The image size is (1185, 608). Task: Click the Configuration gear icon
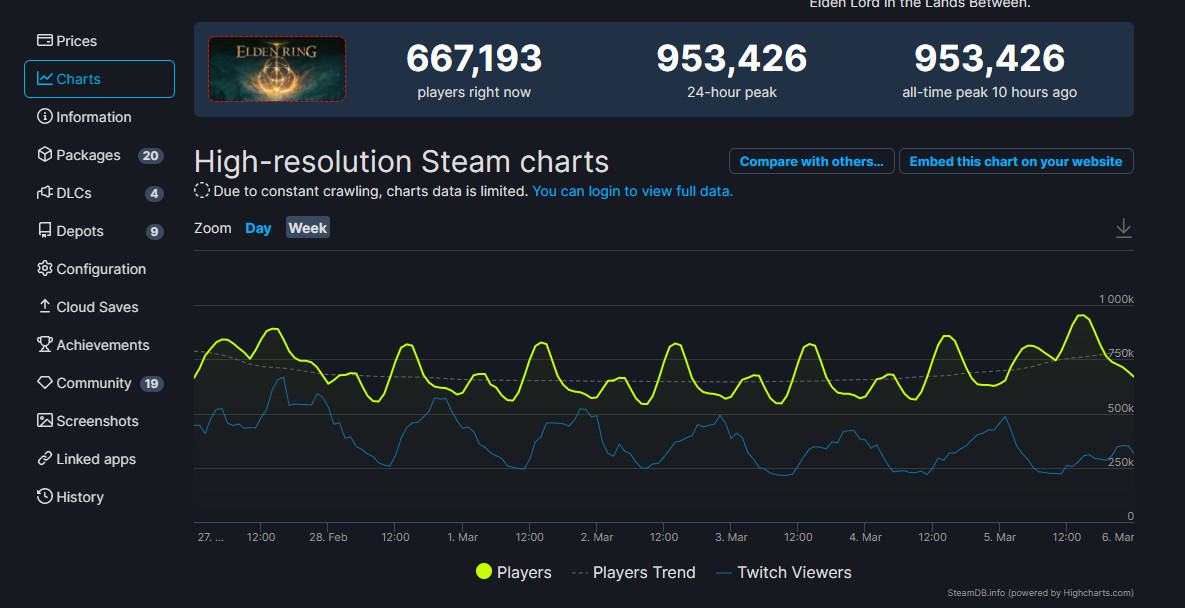tap(45, 269)
